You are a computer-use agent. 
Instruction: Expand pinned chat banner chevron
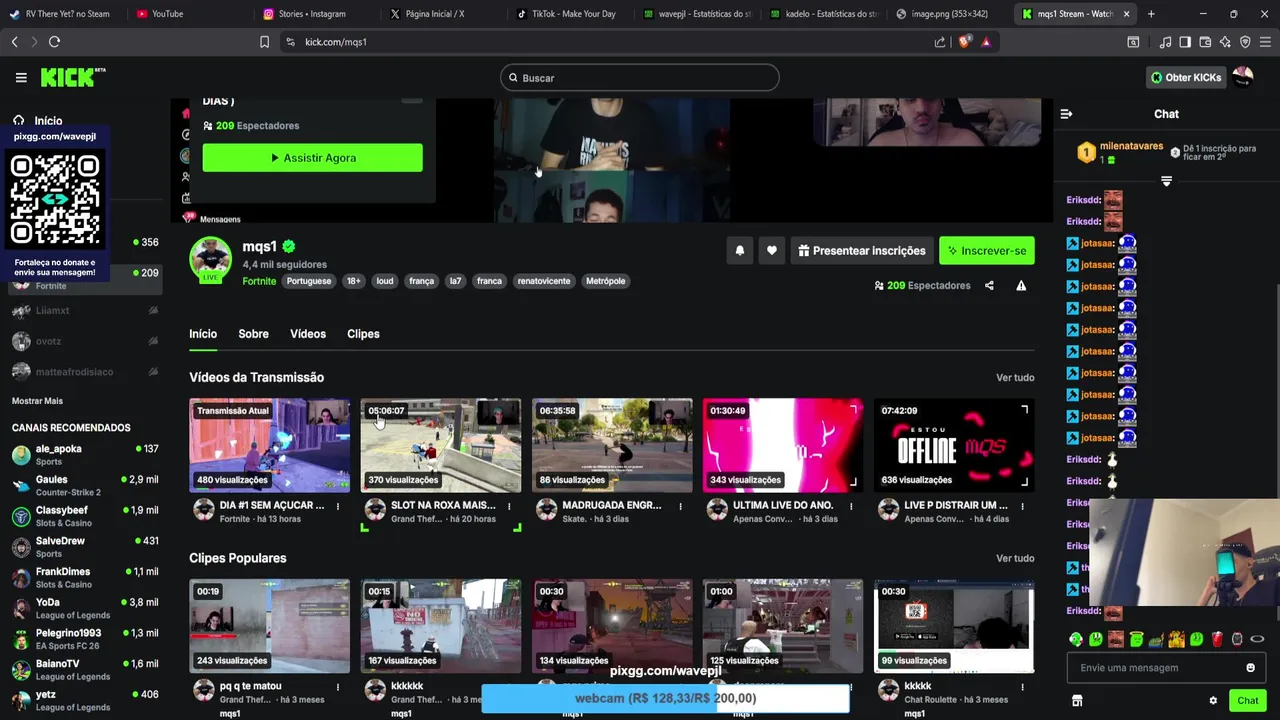pyautogui.click(x=1166, y=181)
